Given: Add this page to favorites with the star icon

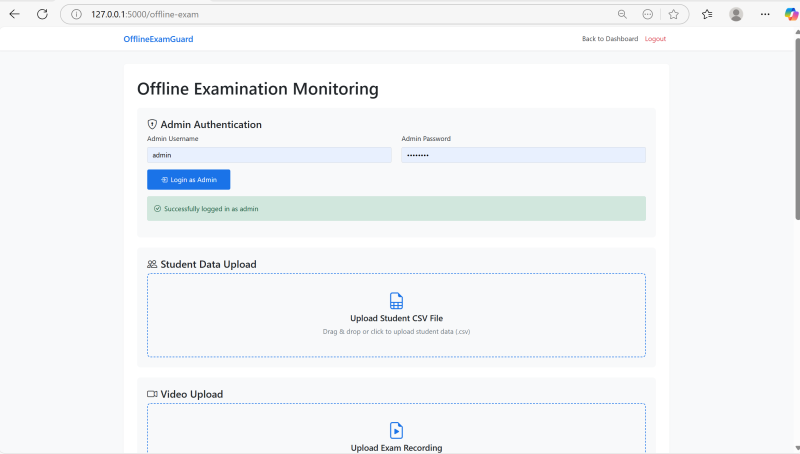Looking at the screenshot, I should 674,14.
